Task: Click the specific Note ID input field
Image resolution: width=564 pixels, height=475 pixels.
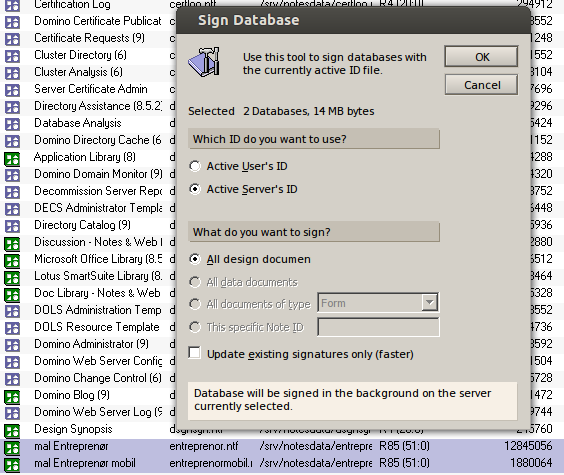Action: [x=378, y=327]
